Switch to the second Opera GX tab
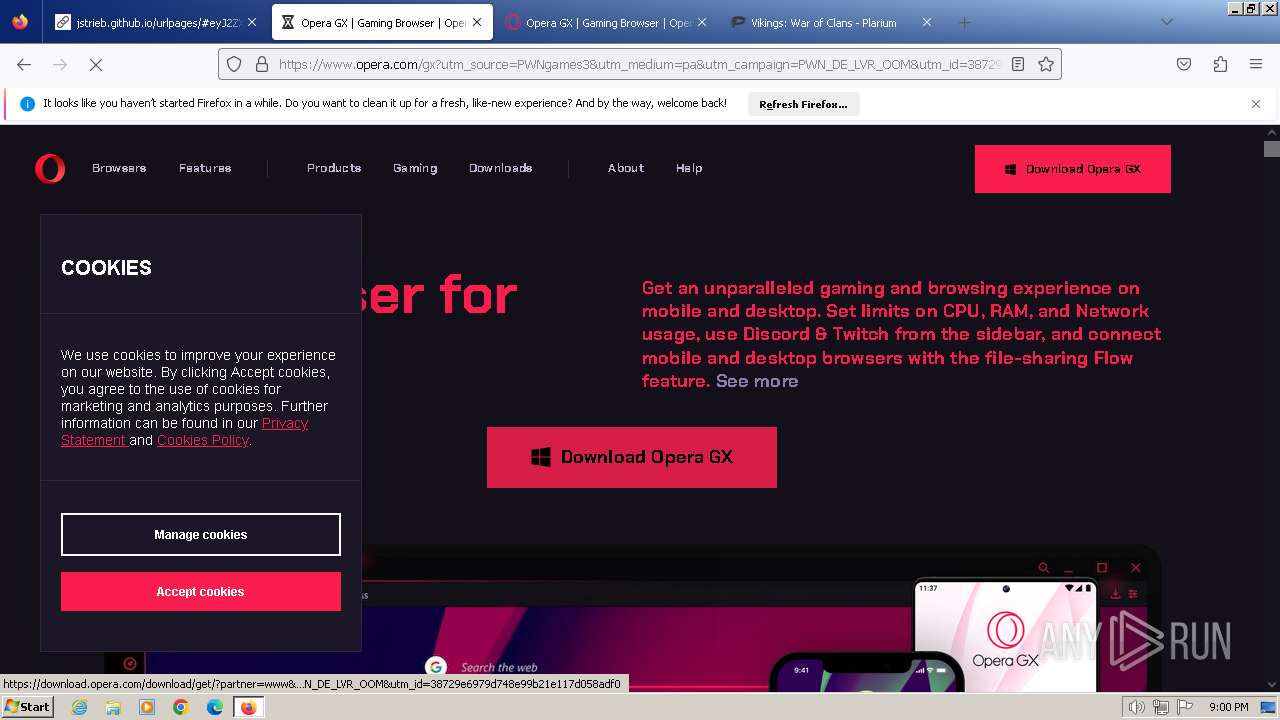The width and height of the screenshot is (1280, 720). (x=609, y=22)
